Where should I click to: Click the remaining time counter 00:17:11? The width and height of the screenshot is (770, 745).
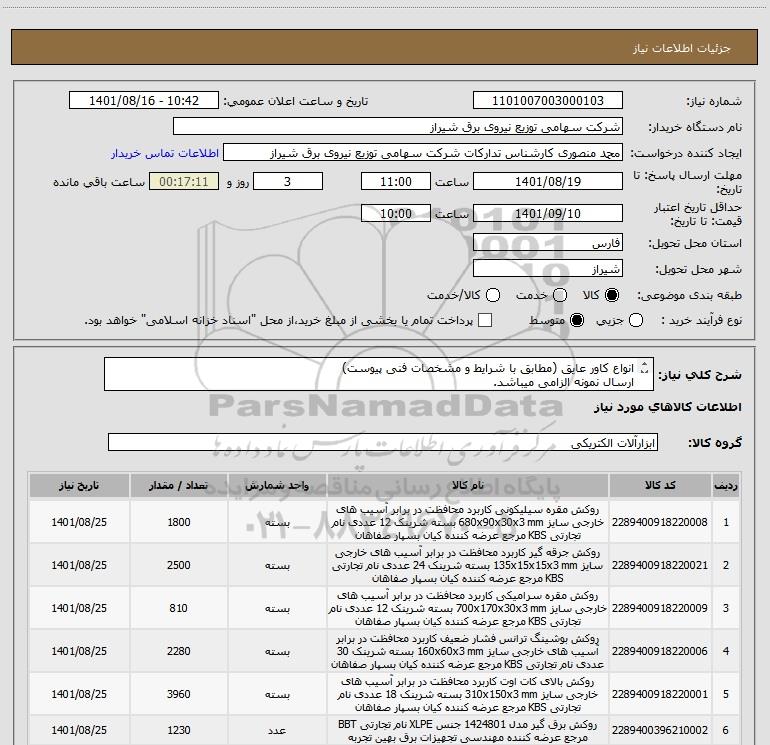point(184,181)
